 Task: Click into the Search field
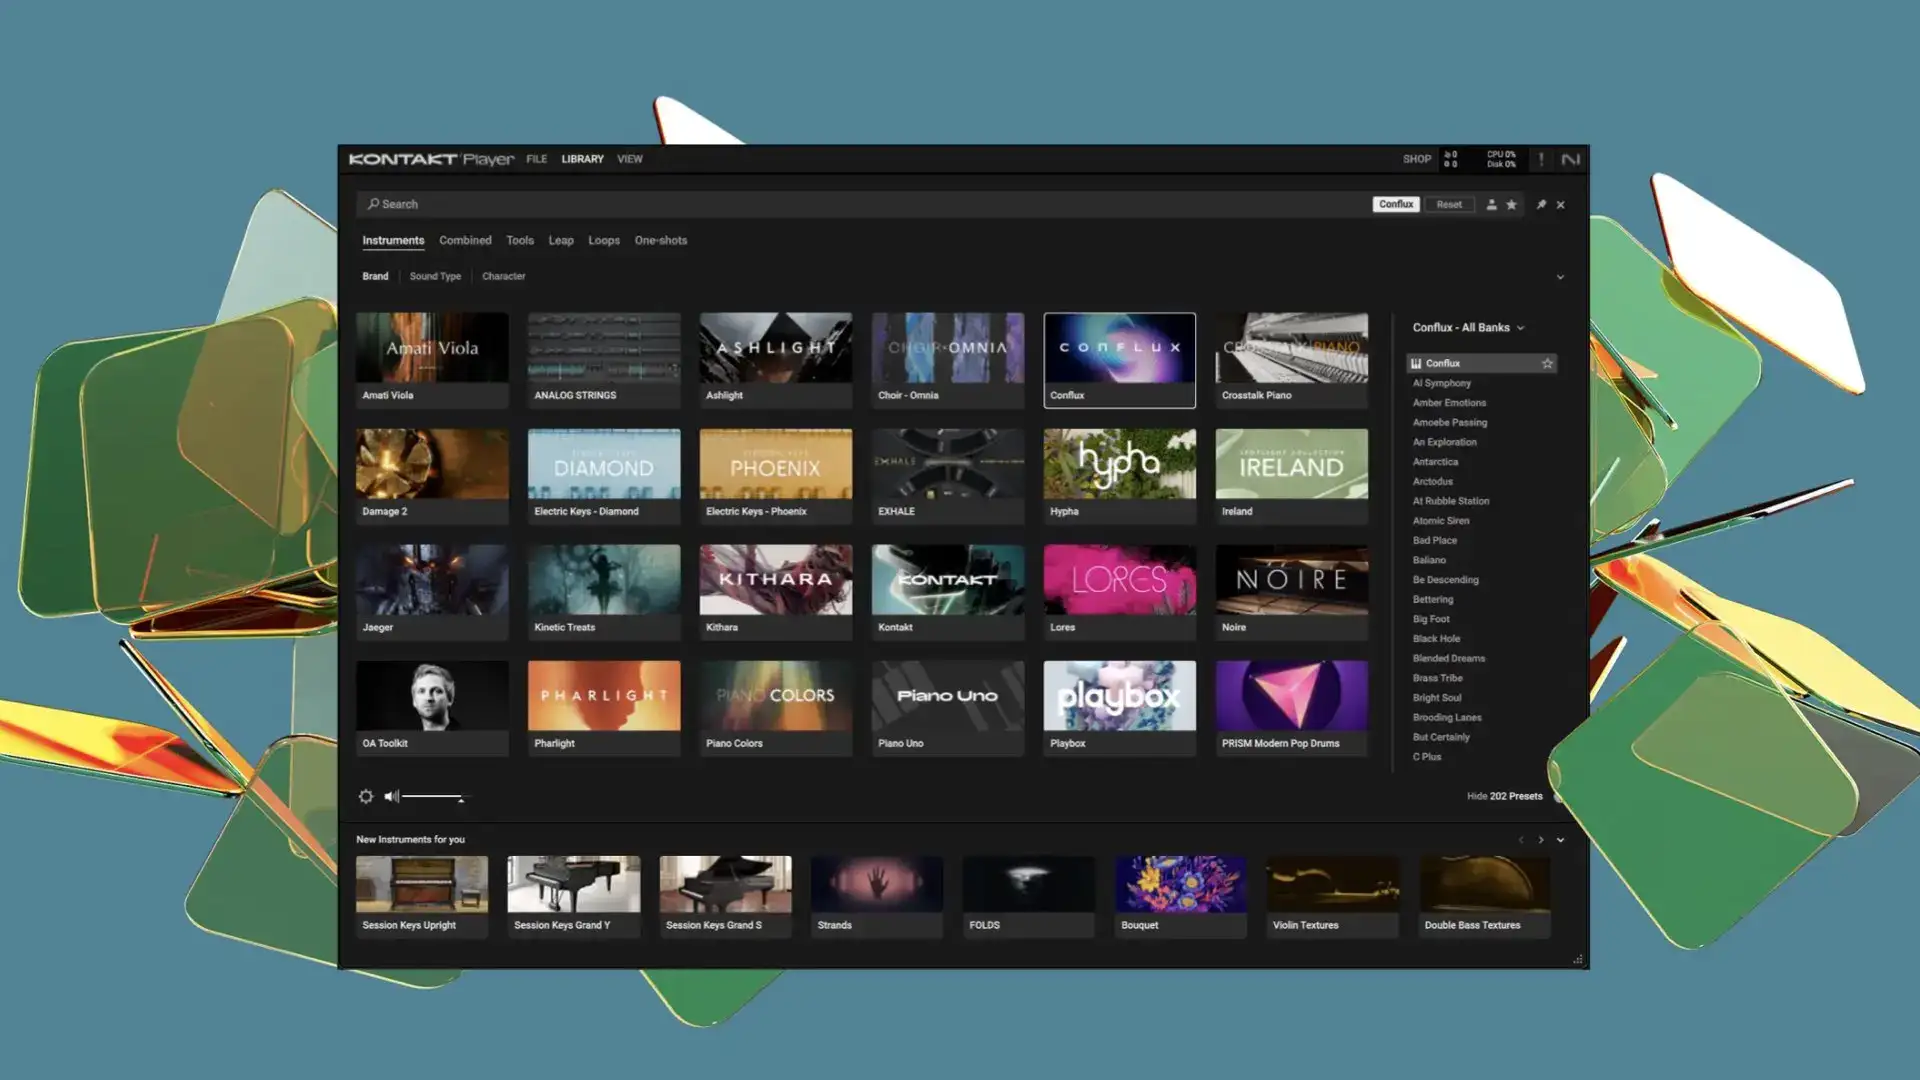(x=865, y=204)
